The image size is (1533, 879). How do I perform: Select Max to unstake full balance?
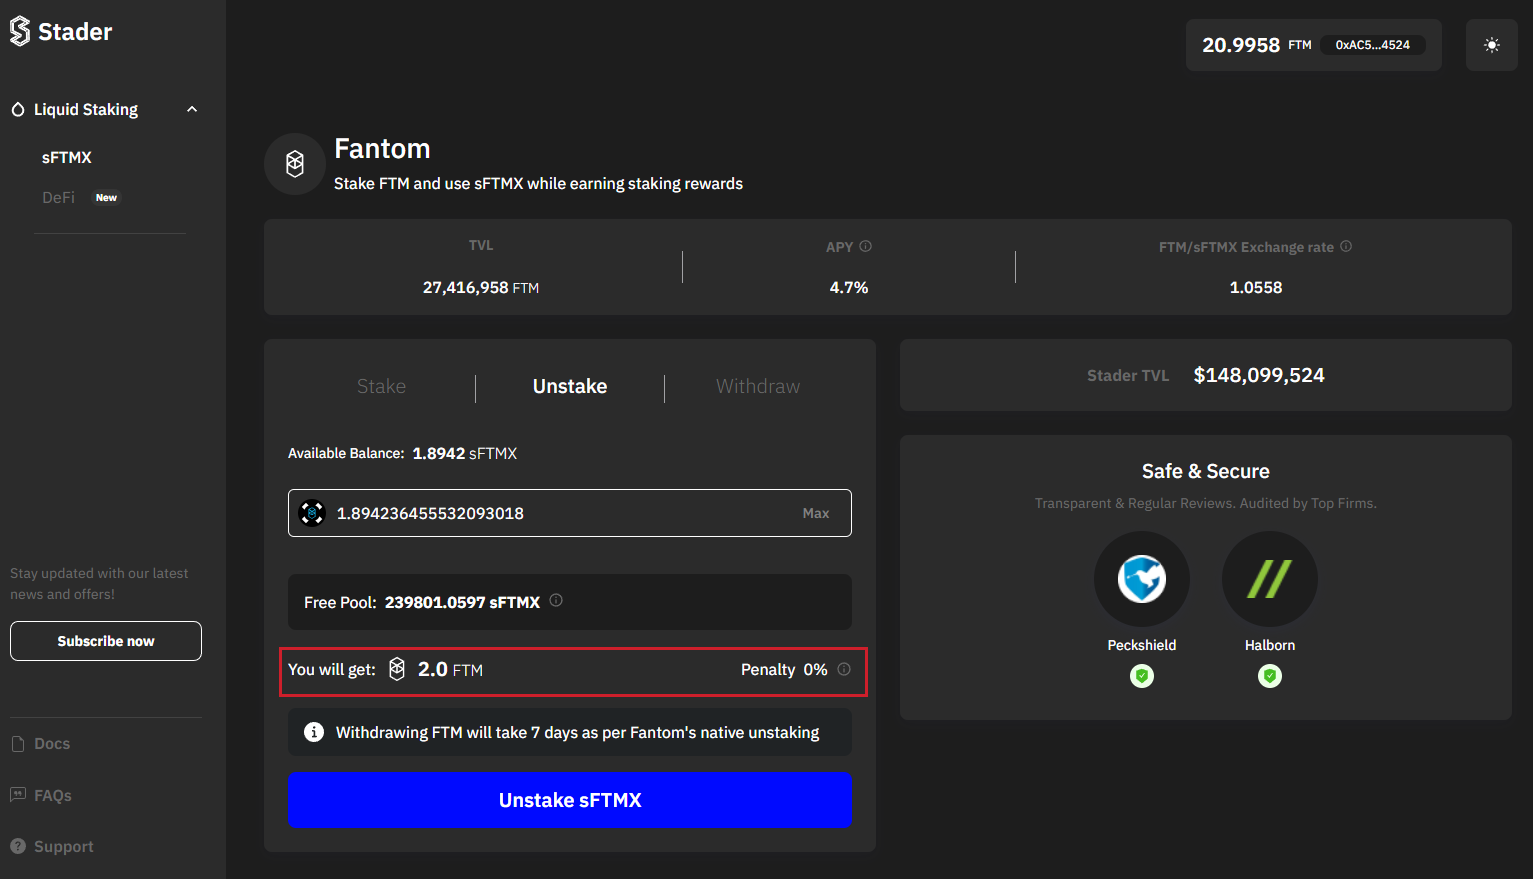point(816,512)
